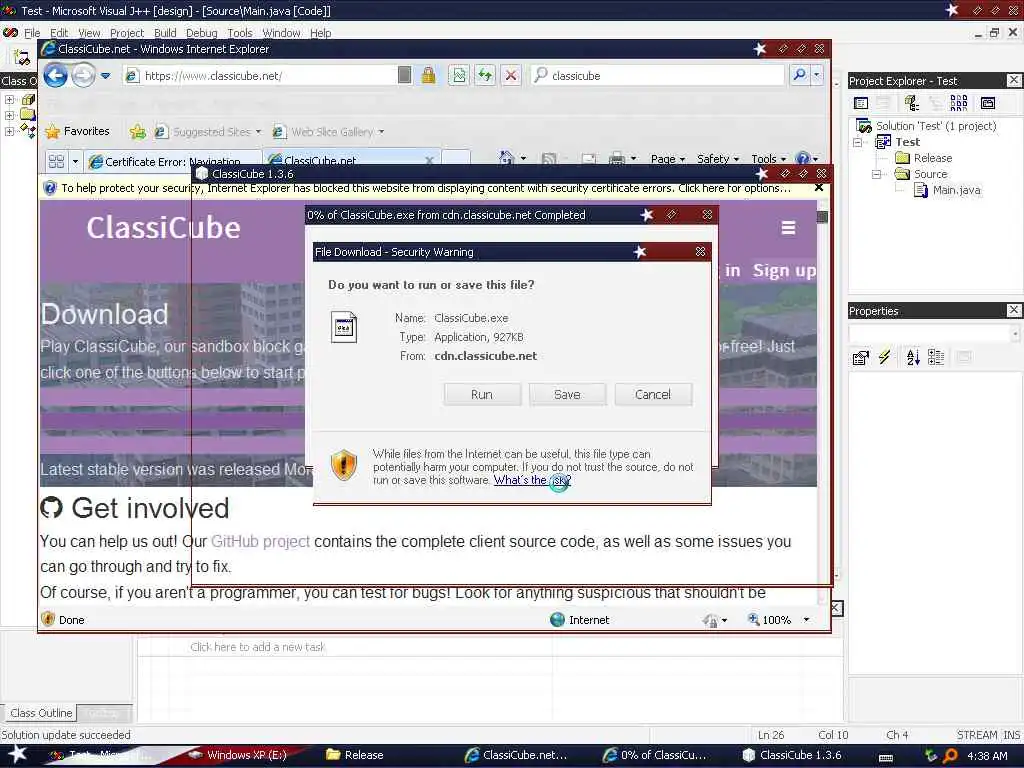1024x768 pixels.
Task: Open a new blank IE tab
Action: coord(456,159)
